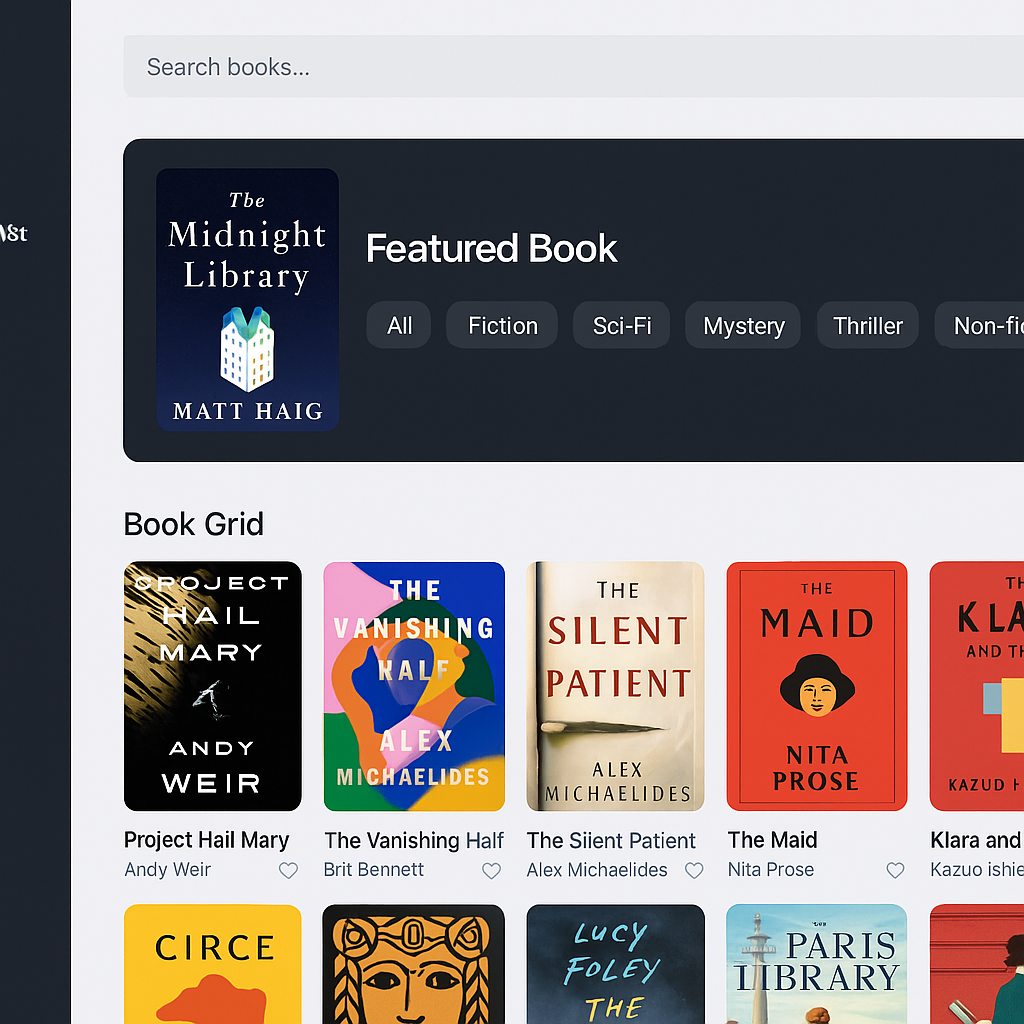This screenshot has width=1024, height=1024.
Task: Show Thriller books
Action: click(868, 325)
